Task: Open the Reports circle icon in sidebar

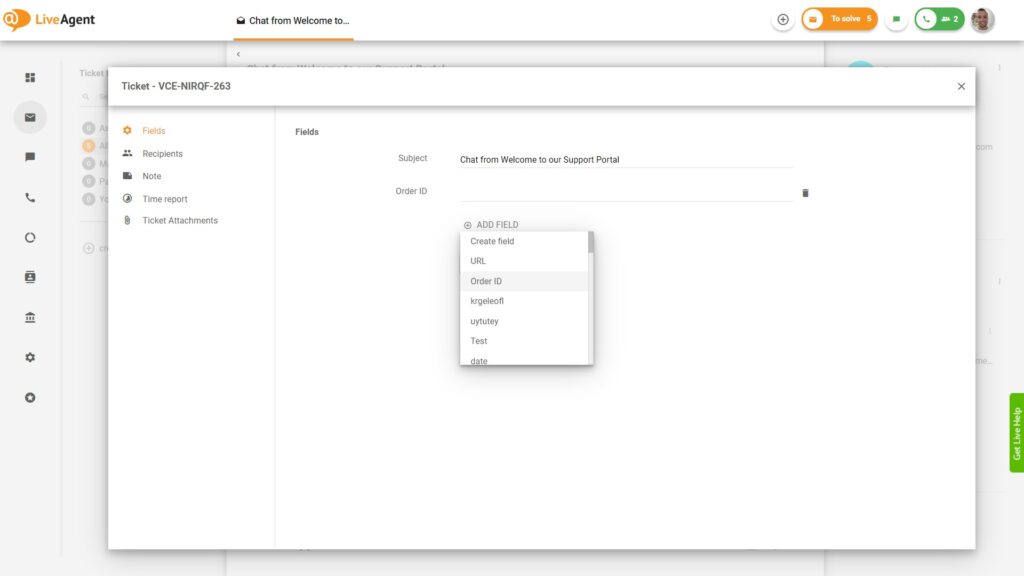Action: tap(30, 238)
